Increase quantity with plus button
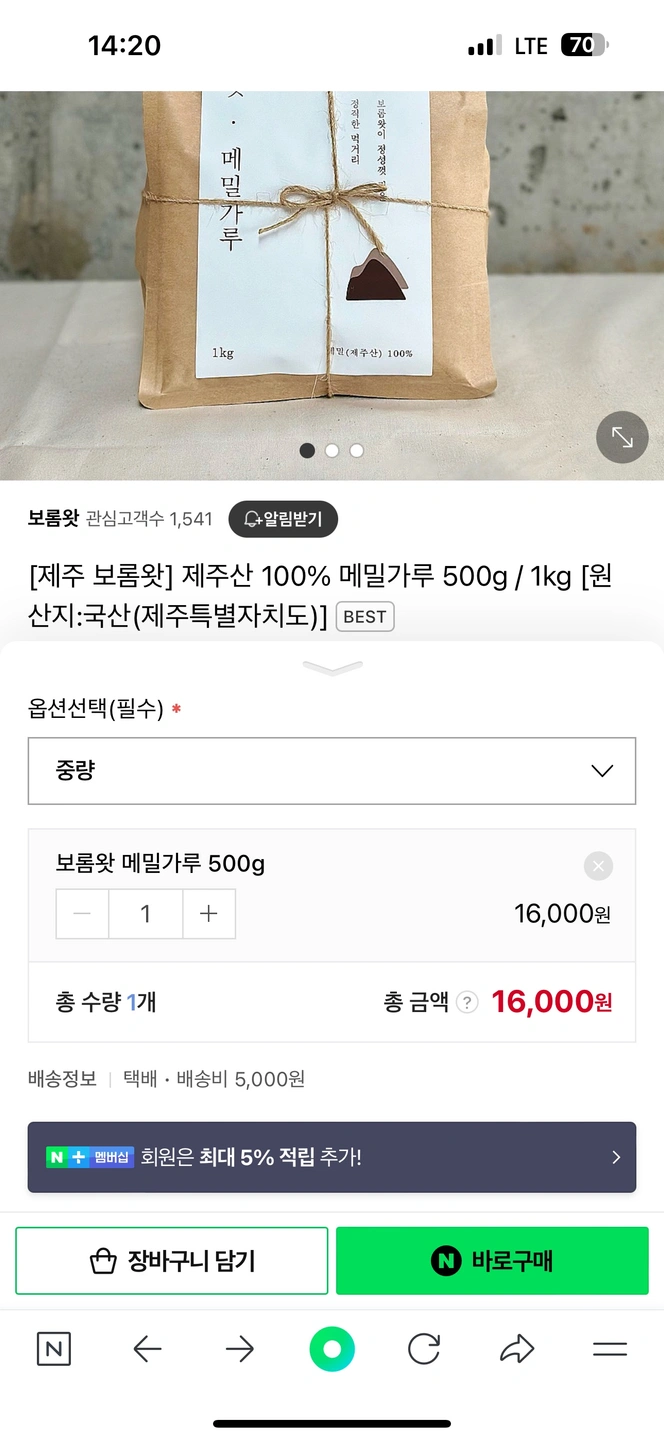 pos(208,914)
